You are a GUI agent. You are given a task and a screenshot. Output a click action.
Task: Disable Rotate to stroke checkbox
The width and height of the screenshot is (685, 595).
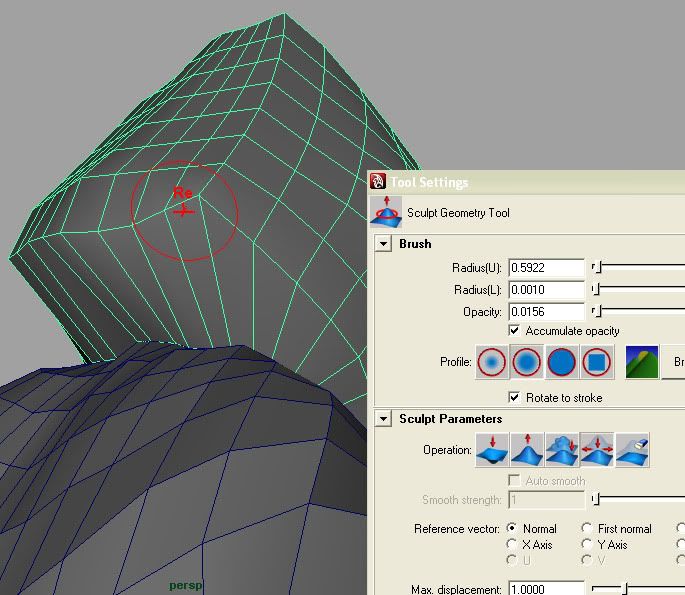click(515, 397)
